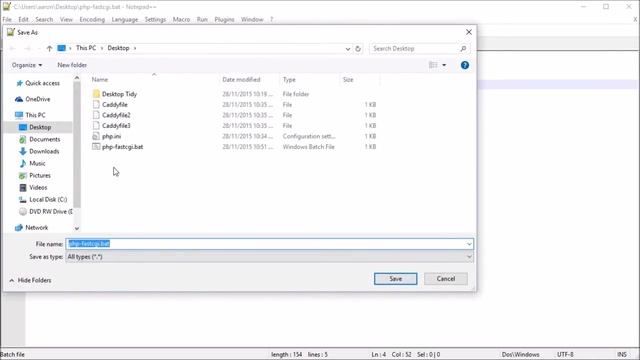Select This PC in the navigation pane
640x360 pixels.
pyautogui.click(x=31, y=115)
